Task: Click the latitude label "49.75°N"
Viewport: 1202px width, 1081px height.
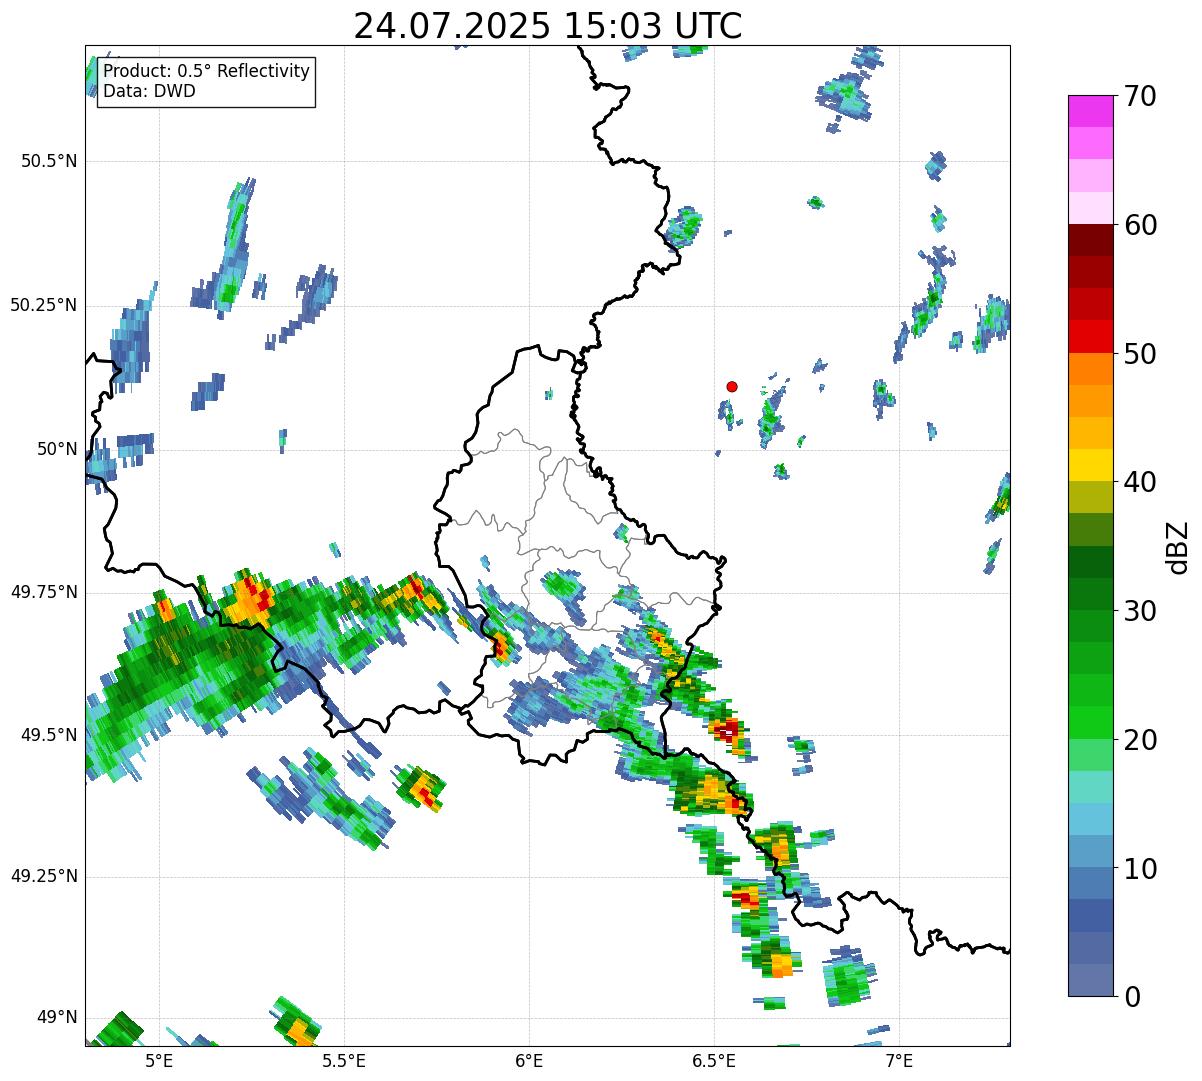Action: click(x=44, y=592)
